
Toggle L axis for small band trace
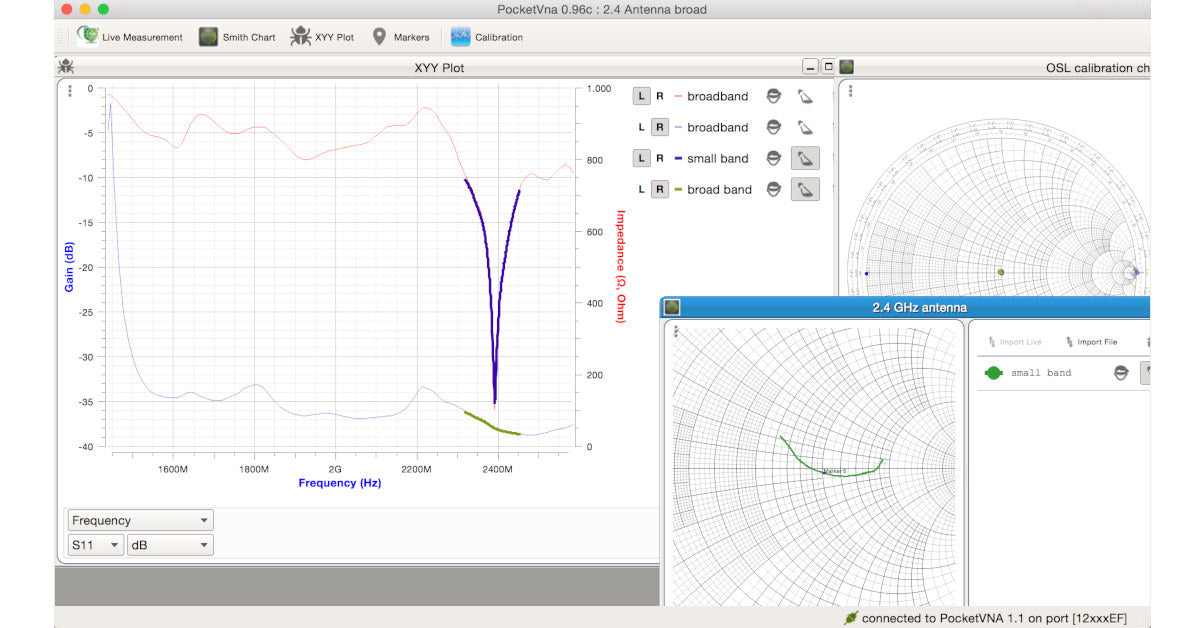tap(642, 159)
